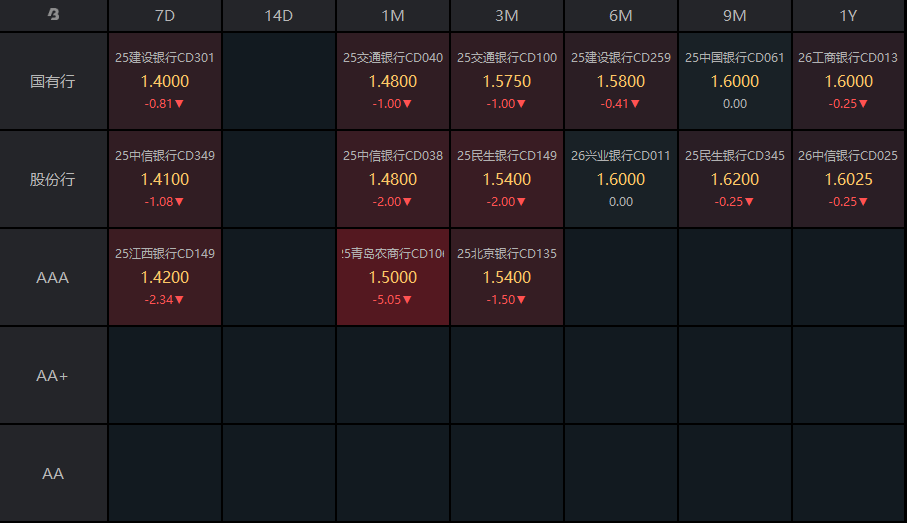Select the 国有行 row label
907x523 pixels.
53,81
